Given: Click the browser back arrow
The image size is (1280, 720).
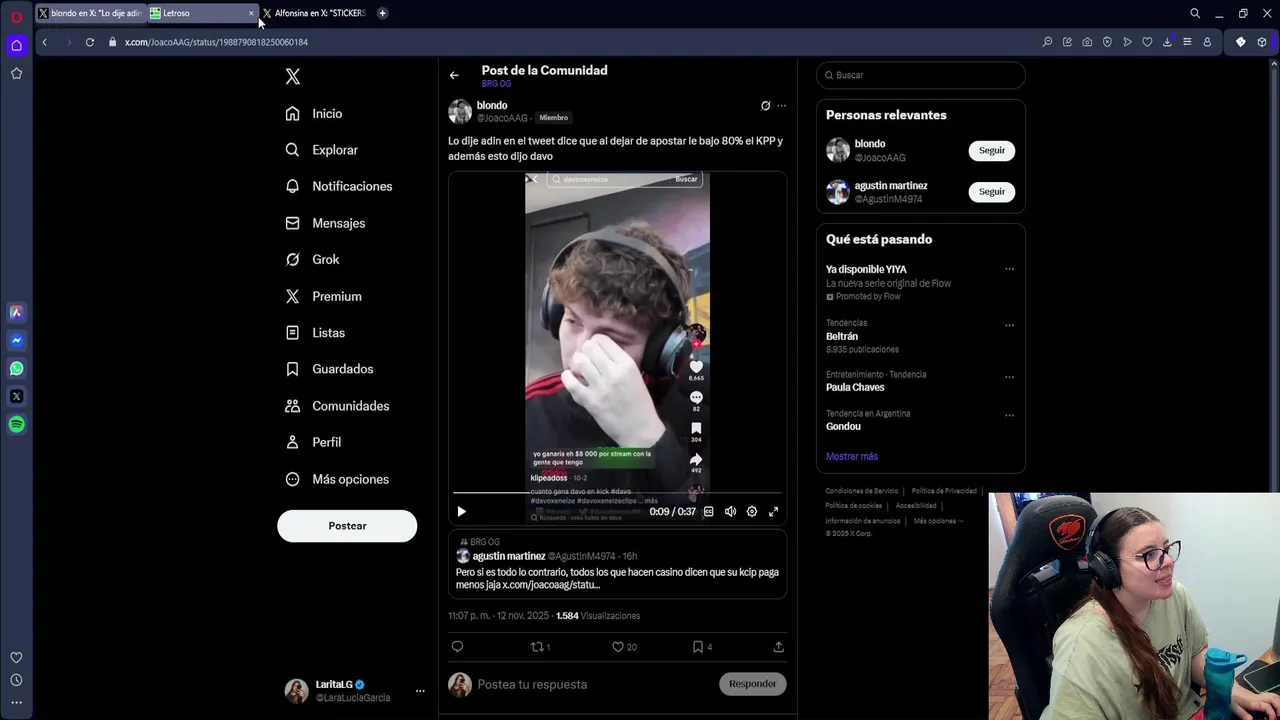Looking at the screenshot, I should pyautogui.click(x=45, y=42).
